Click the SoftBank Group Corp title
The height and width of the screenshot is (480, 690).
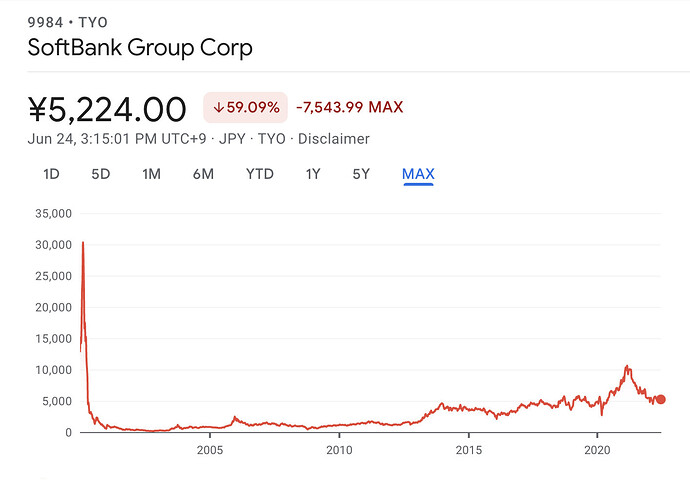coord(140,47)
